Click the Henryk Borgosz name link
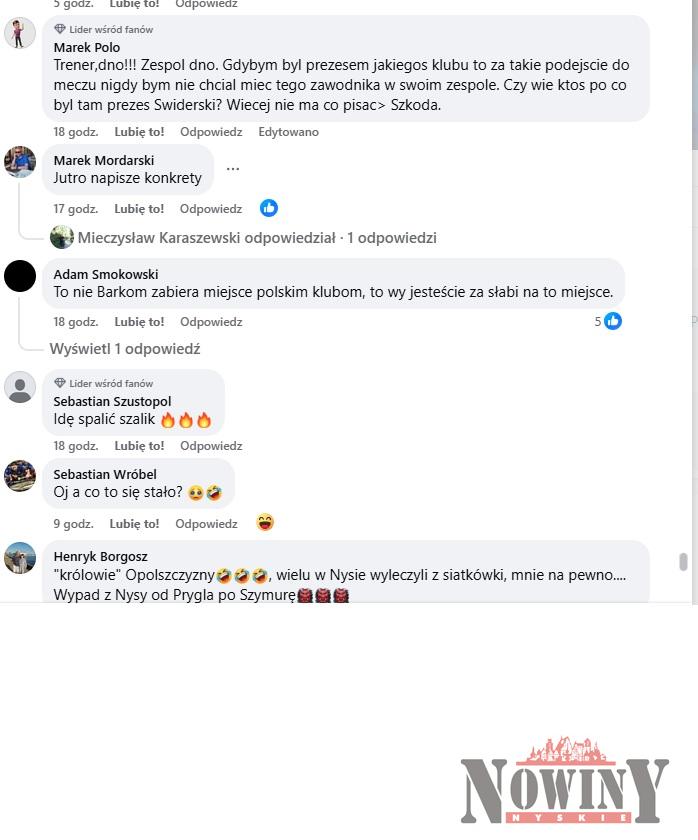 101,557
